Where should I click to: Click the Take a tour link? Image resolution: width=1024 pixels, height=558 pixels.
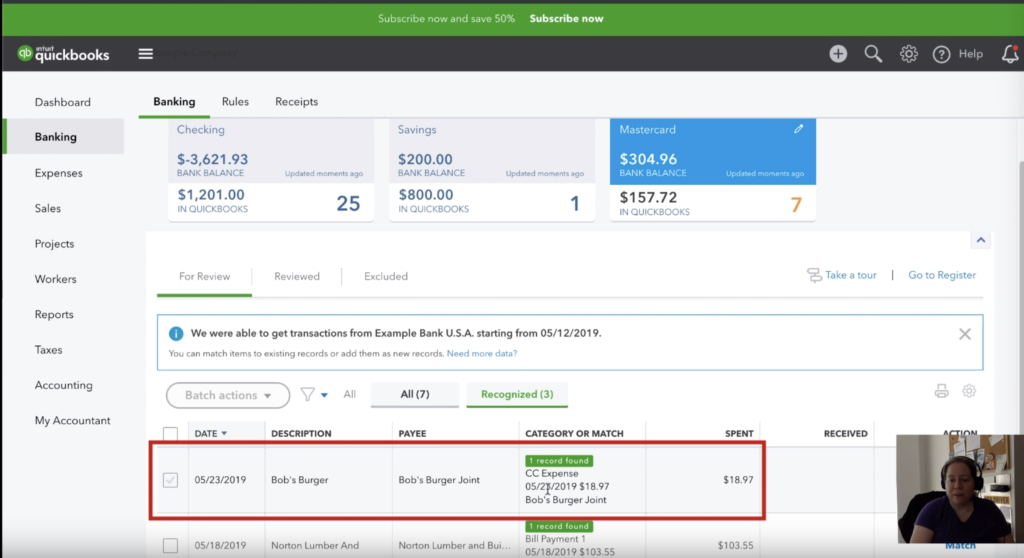point(851,275)
